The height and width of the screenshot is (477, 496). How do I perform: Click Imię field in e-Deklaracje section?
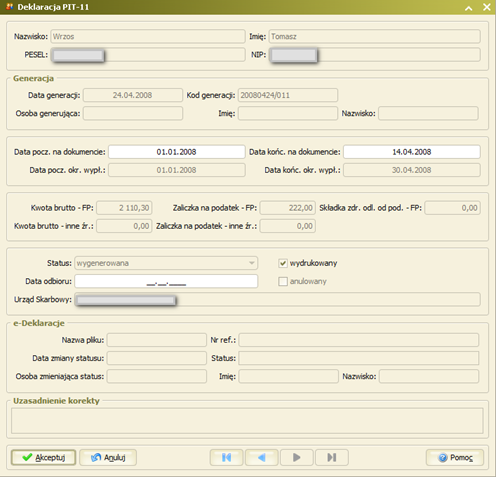pyautogui.click(x=289, y=376)
